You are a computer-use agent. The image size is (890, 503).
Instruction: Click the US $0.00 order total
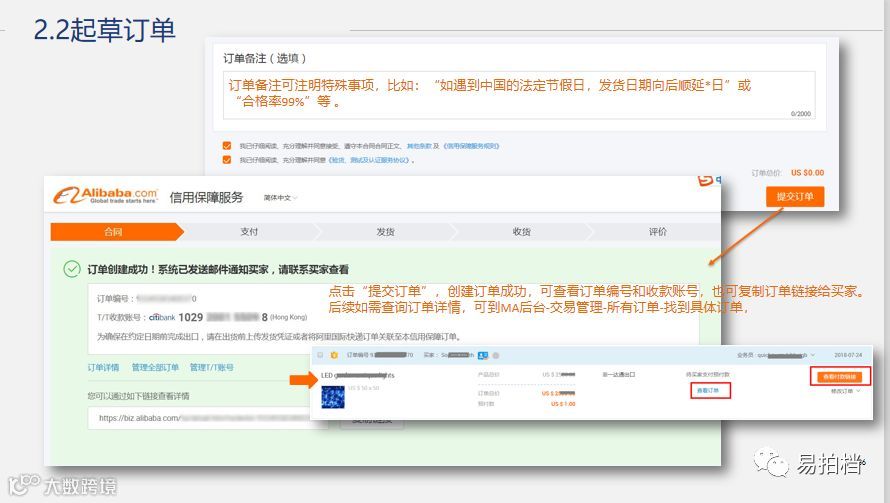[808, 173]
